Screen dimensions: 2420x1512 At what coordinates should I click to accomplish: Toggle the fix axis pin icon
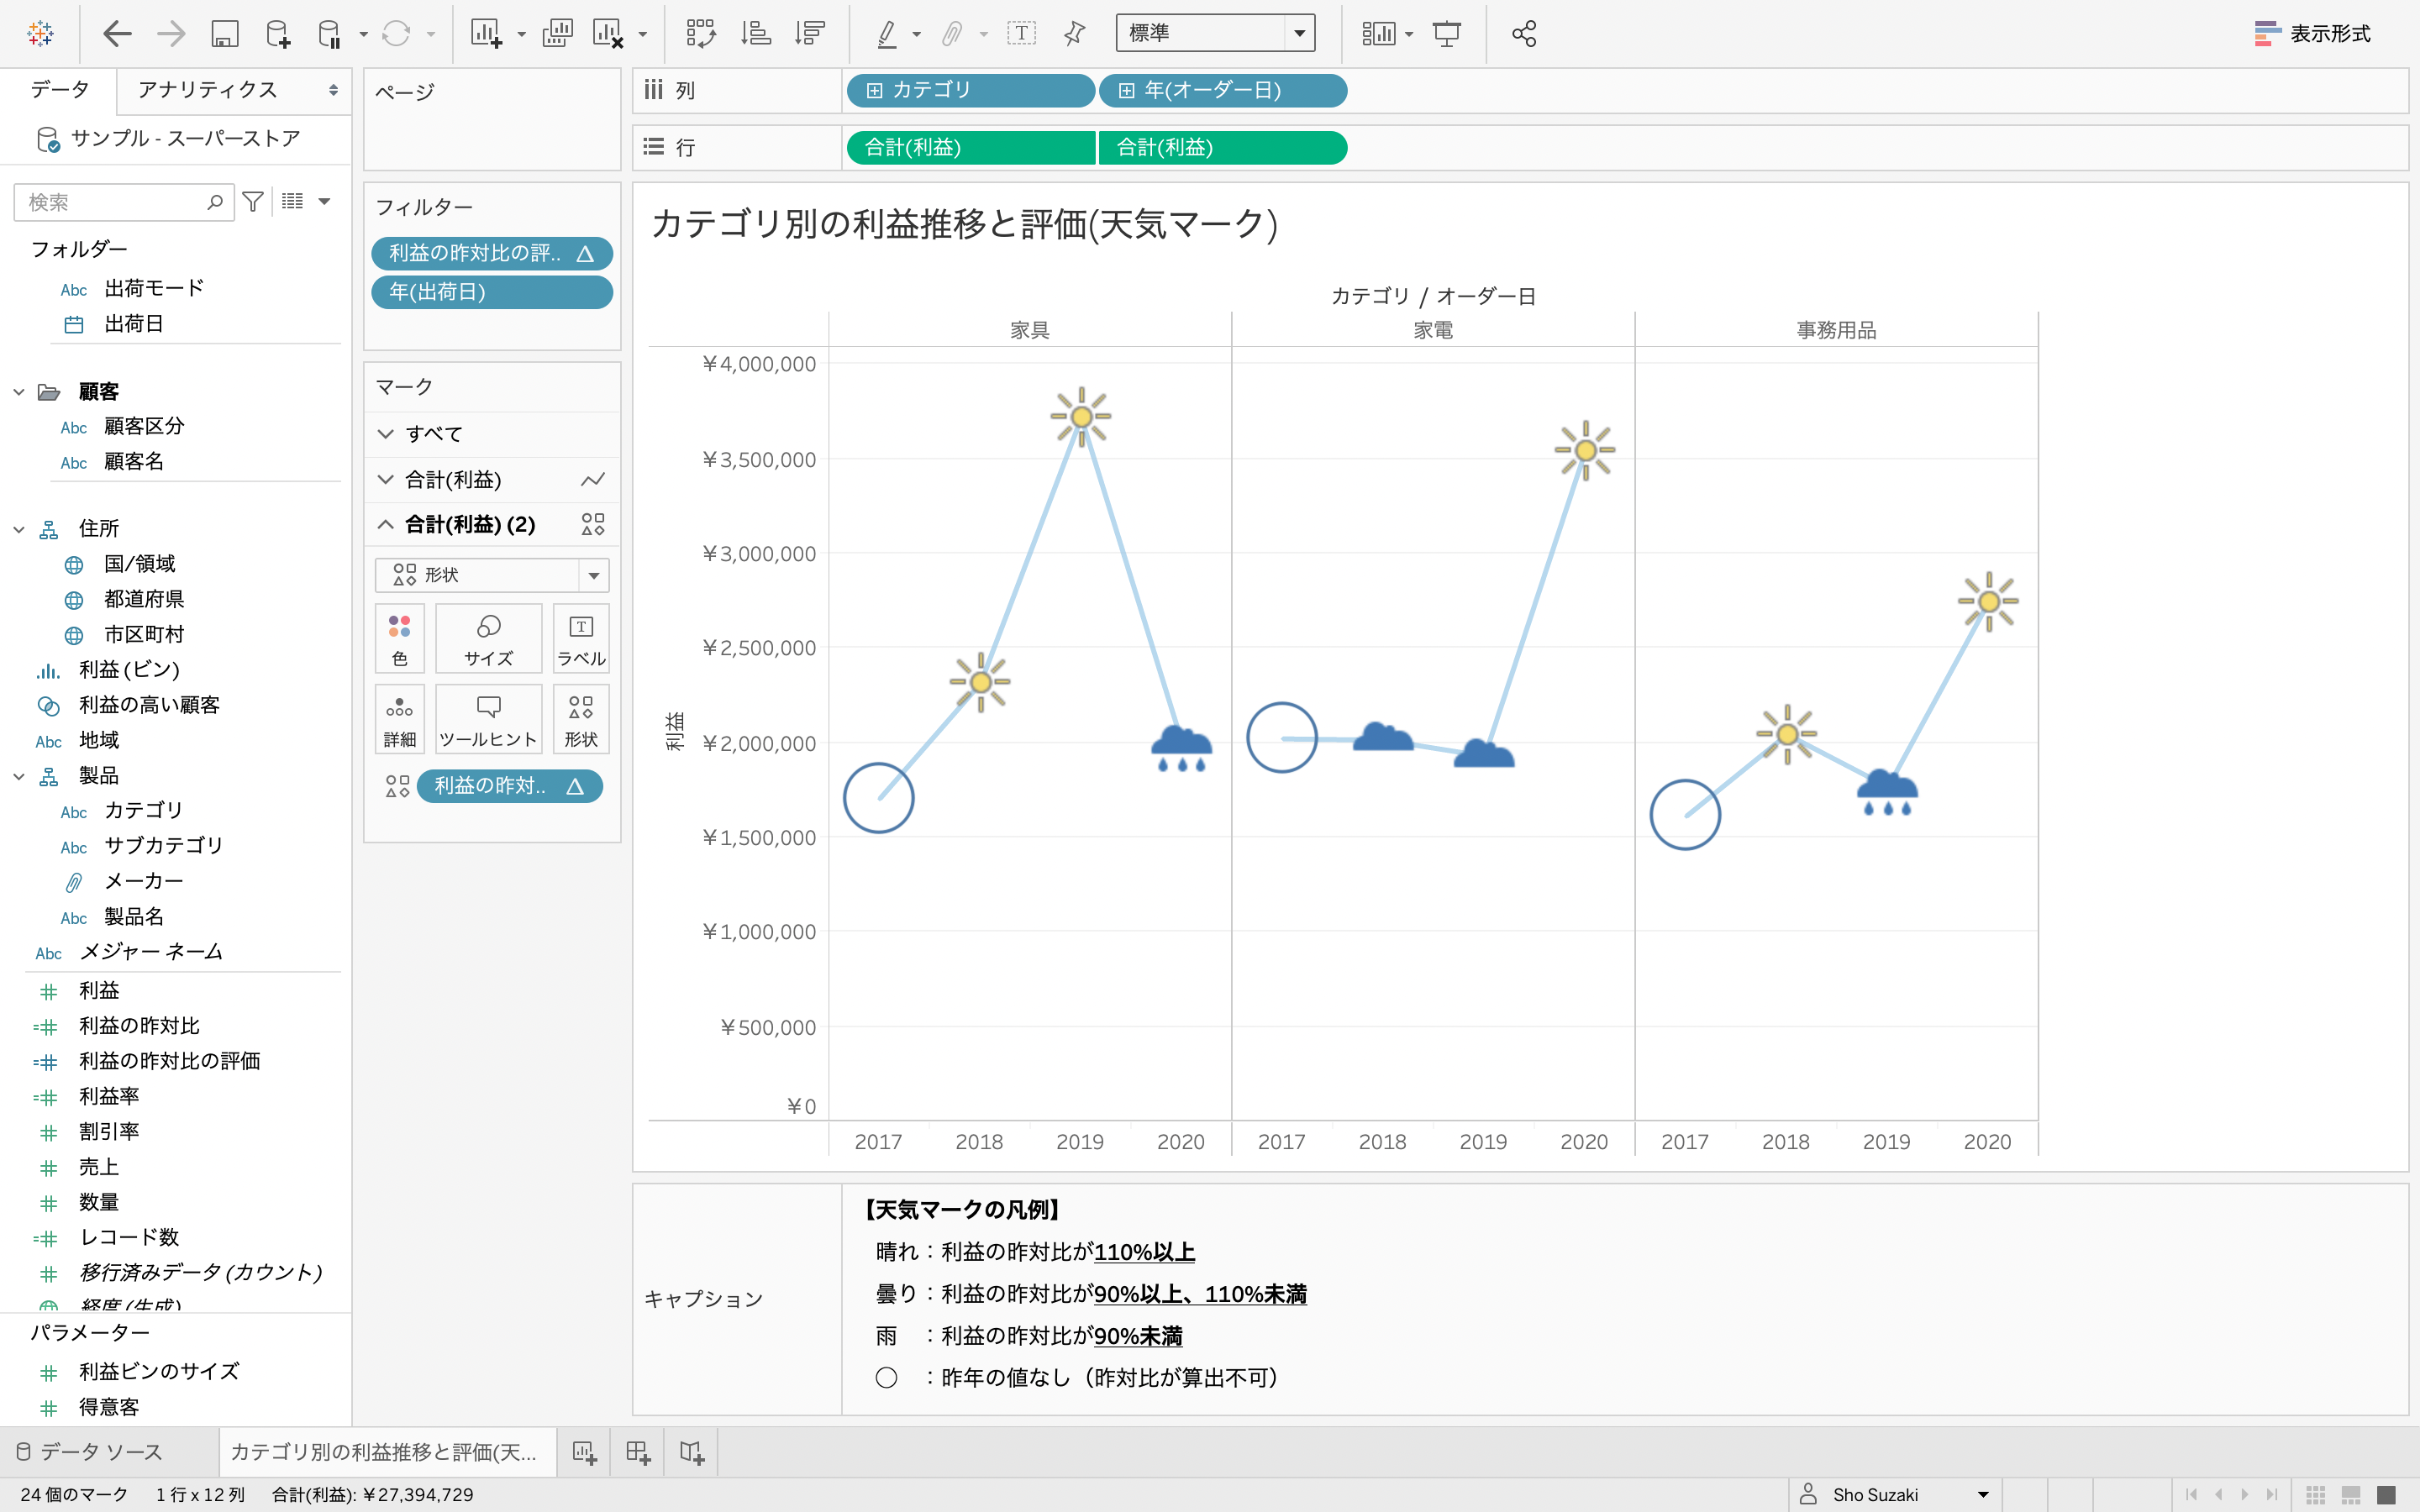click(1075, 34)
